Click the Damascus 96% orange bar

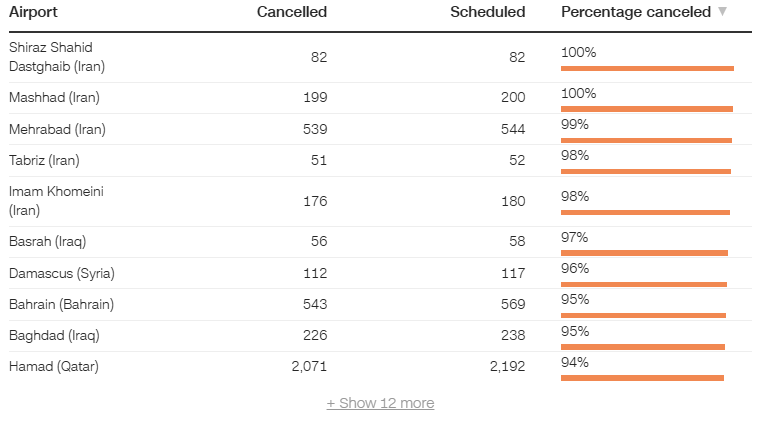(644, 284)
